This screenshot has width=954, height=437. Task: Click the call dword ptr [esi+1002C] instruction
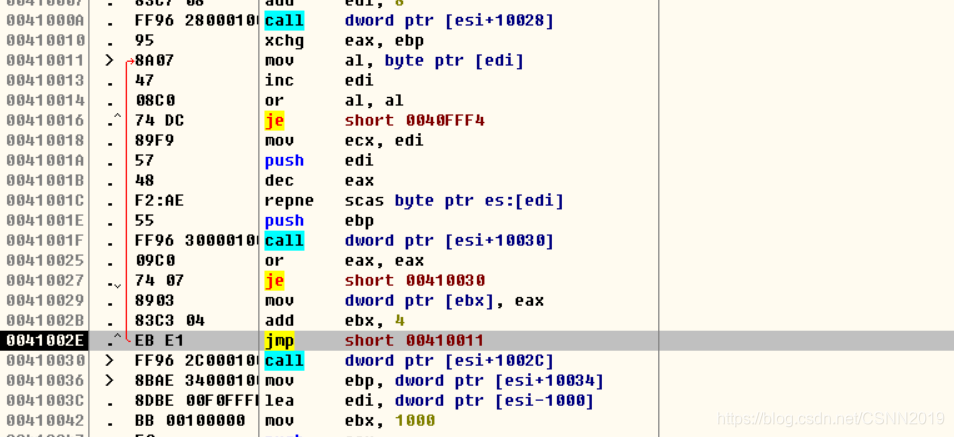pos(409,360)
